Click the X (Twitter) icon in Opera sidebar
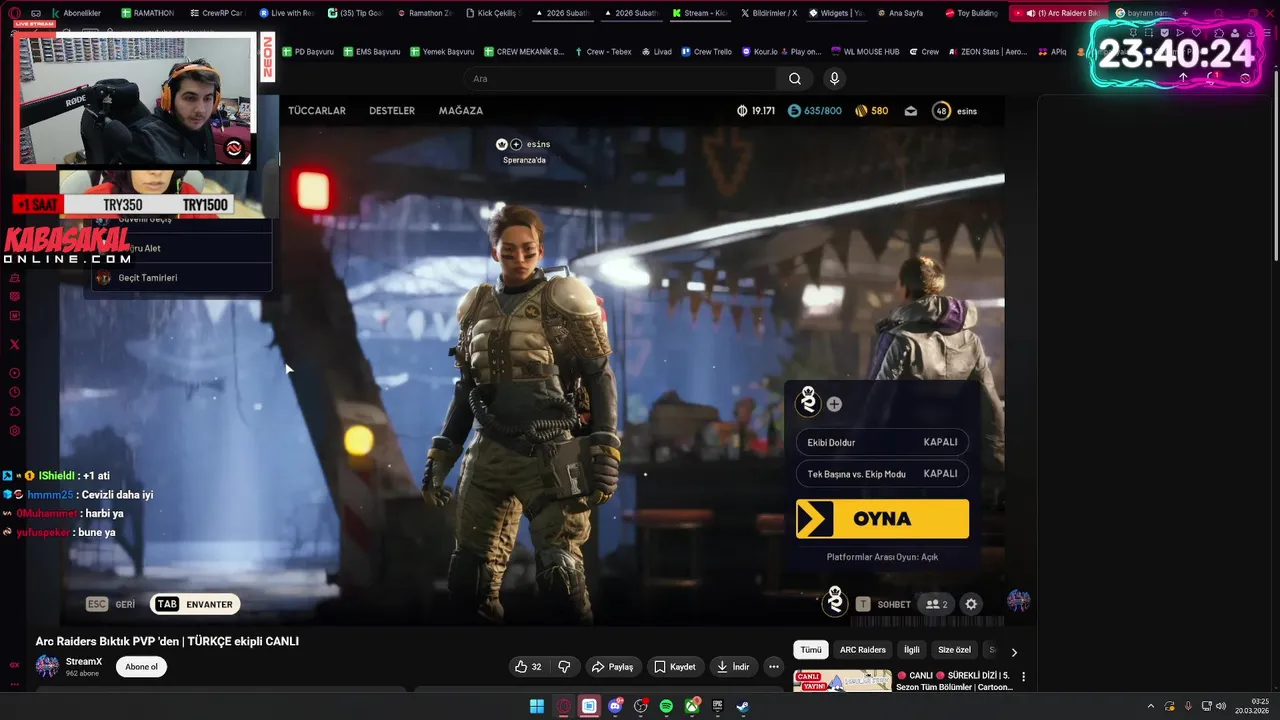1280x720 pixels. click(x=14, y=344)
